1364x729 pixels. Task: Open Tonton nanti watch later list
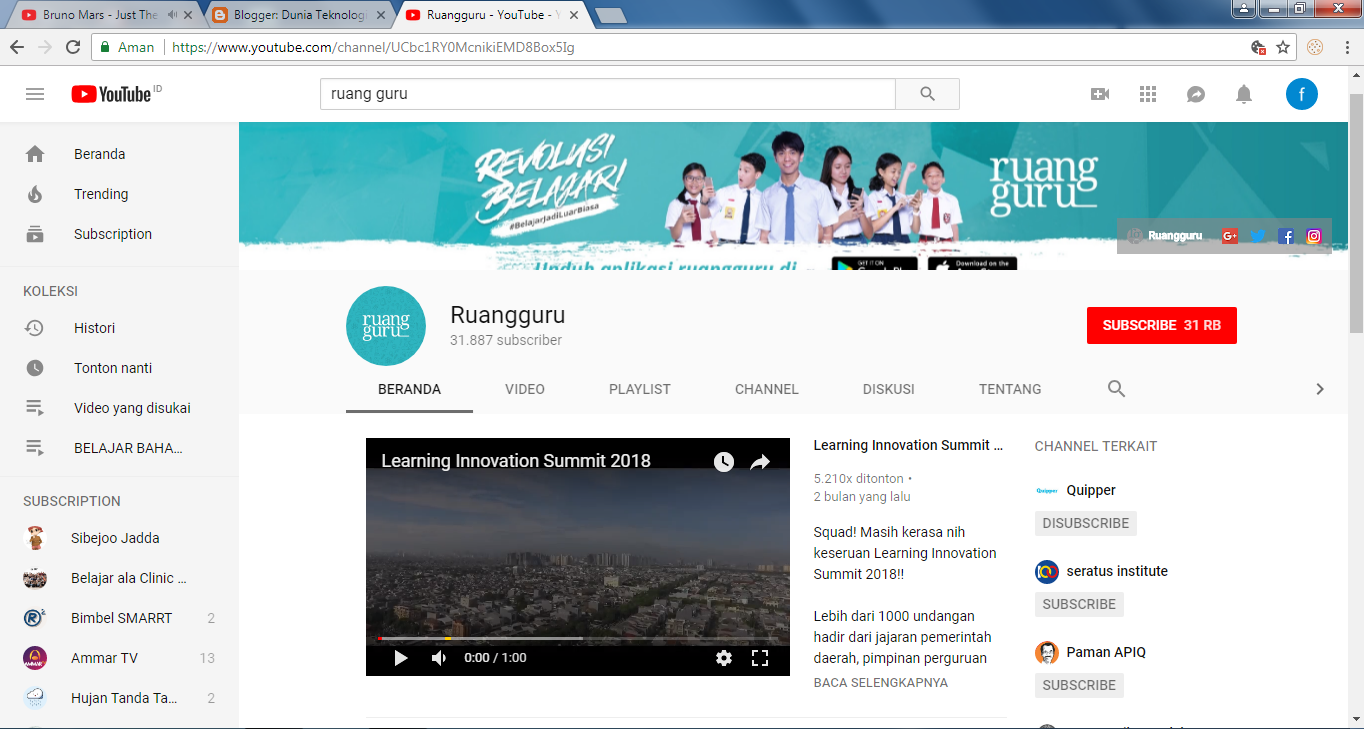[x=119, y=368]
